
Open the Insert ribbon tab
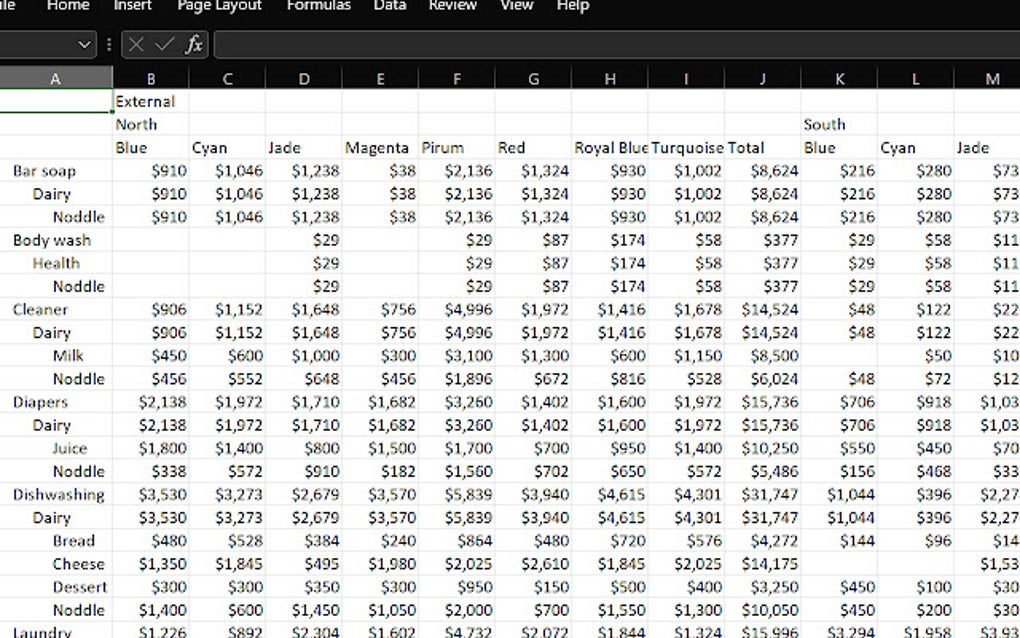coord(132,6)
